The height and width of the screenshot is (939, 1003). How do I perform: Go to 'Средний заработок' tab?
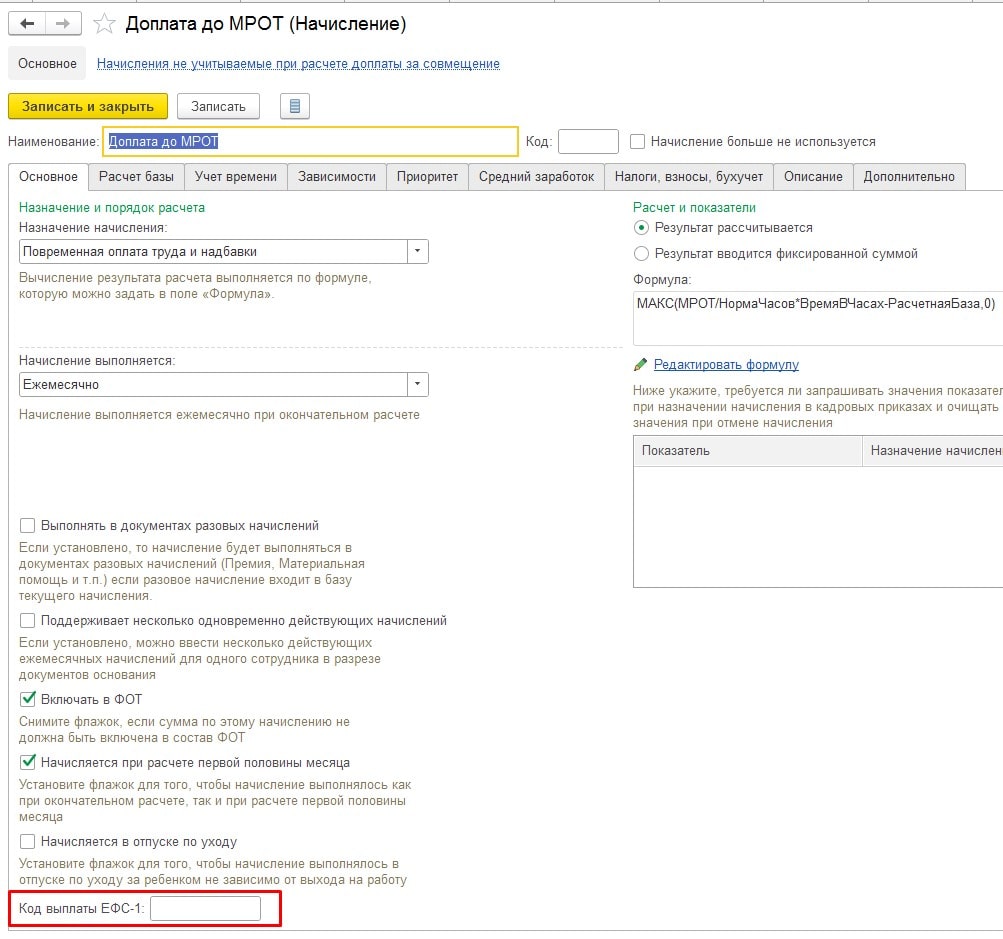[x=536, y=177]
